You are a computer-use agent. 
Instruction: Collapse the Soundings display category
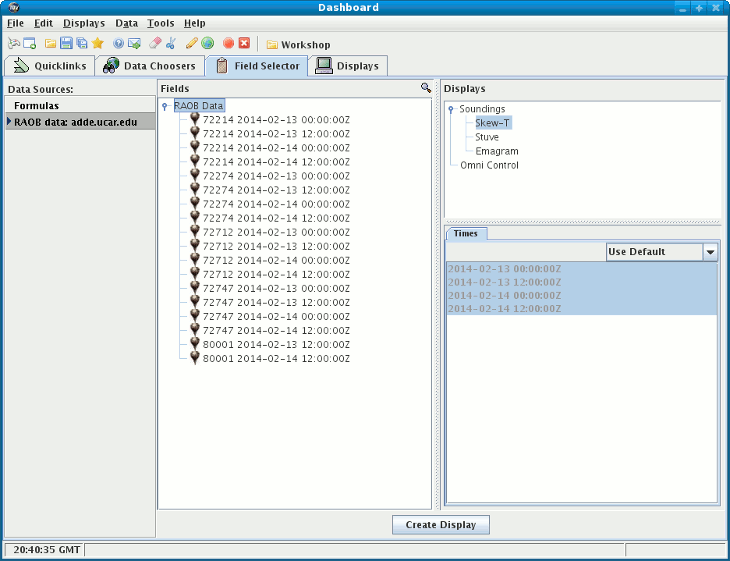[451, 109]
